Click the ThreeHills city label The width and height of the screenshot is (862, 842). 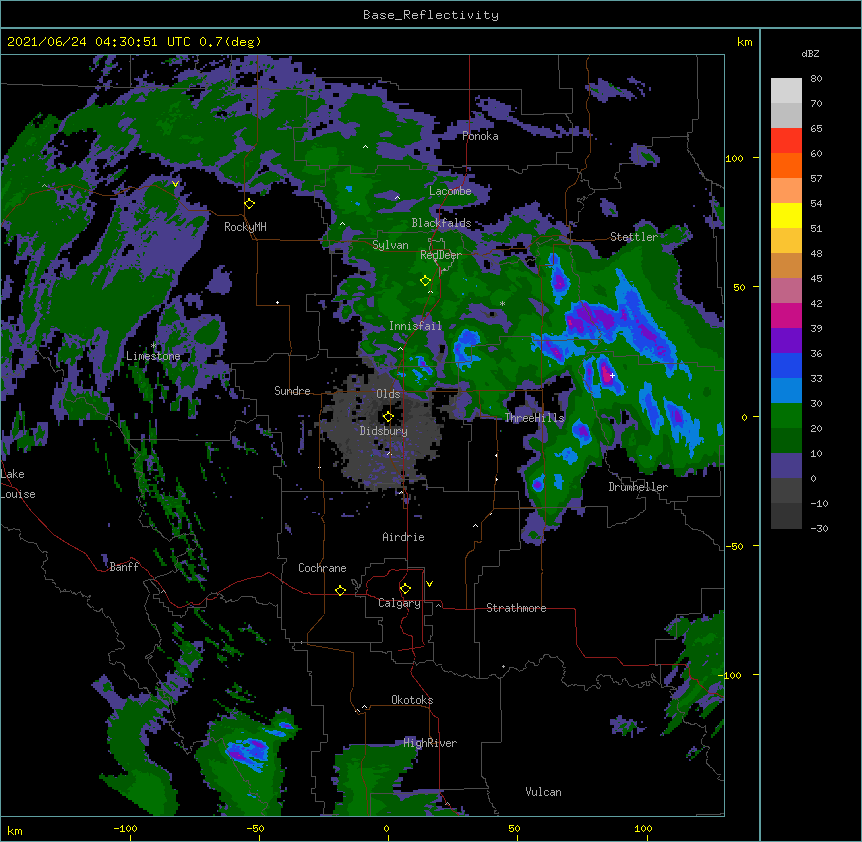click(534, 418)
